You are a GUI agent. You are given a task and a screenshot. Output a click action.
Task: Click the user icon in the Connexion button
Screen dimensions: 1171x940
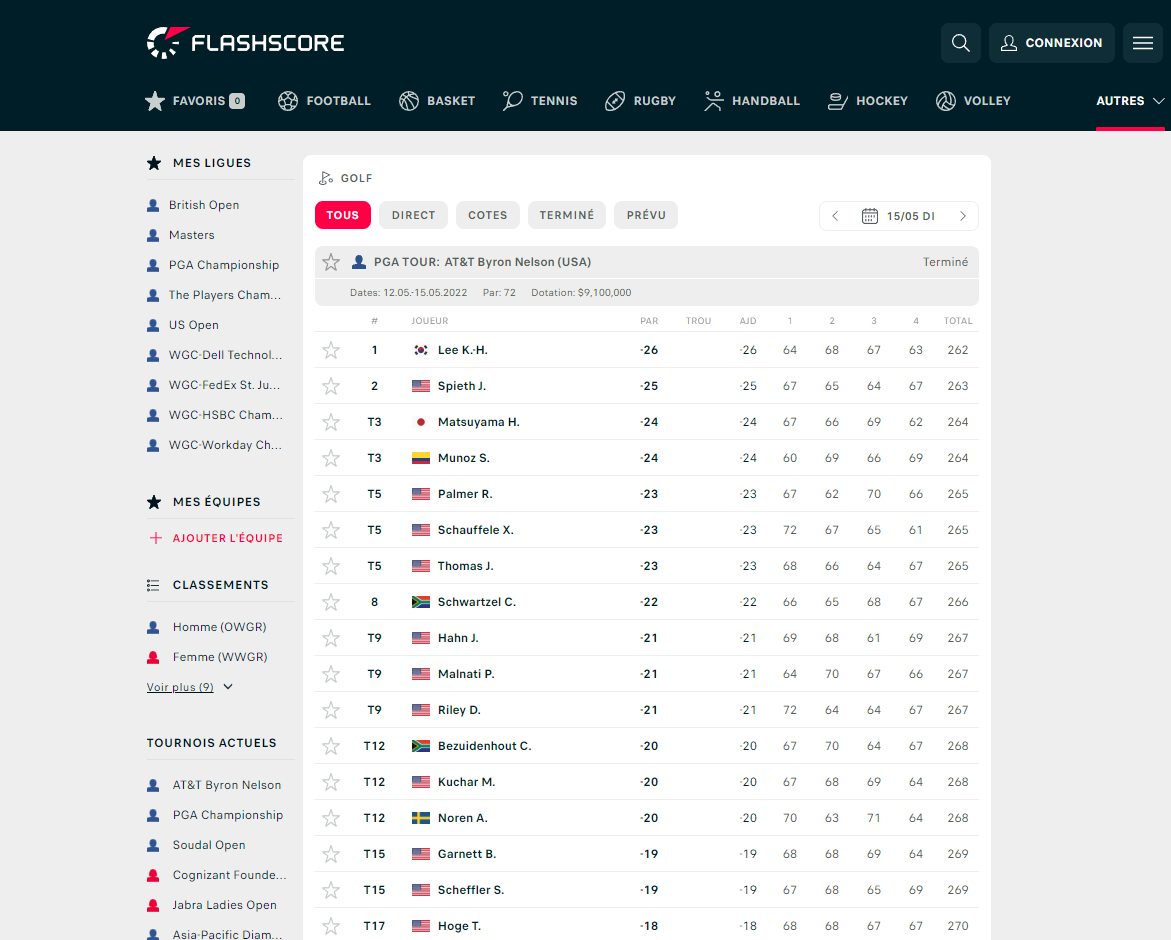coord(1008,43)
